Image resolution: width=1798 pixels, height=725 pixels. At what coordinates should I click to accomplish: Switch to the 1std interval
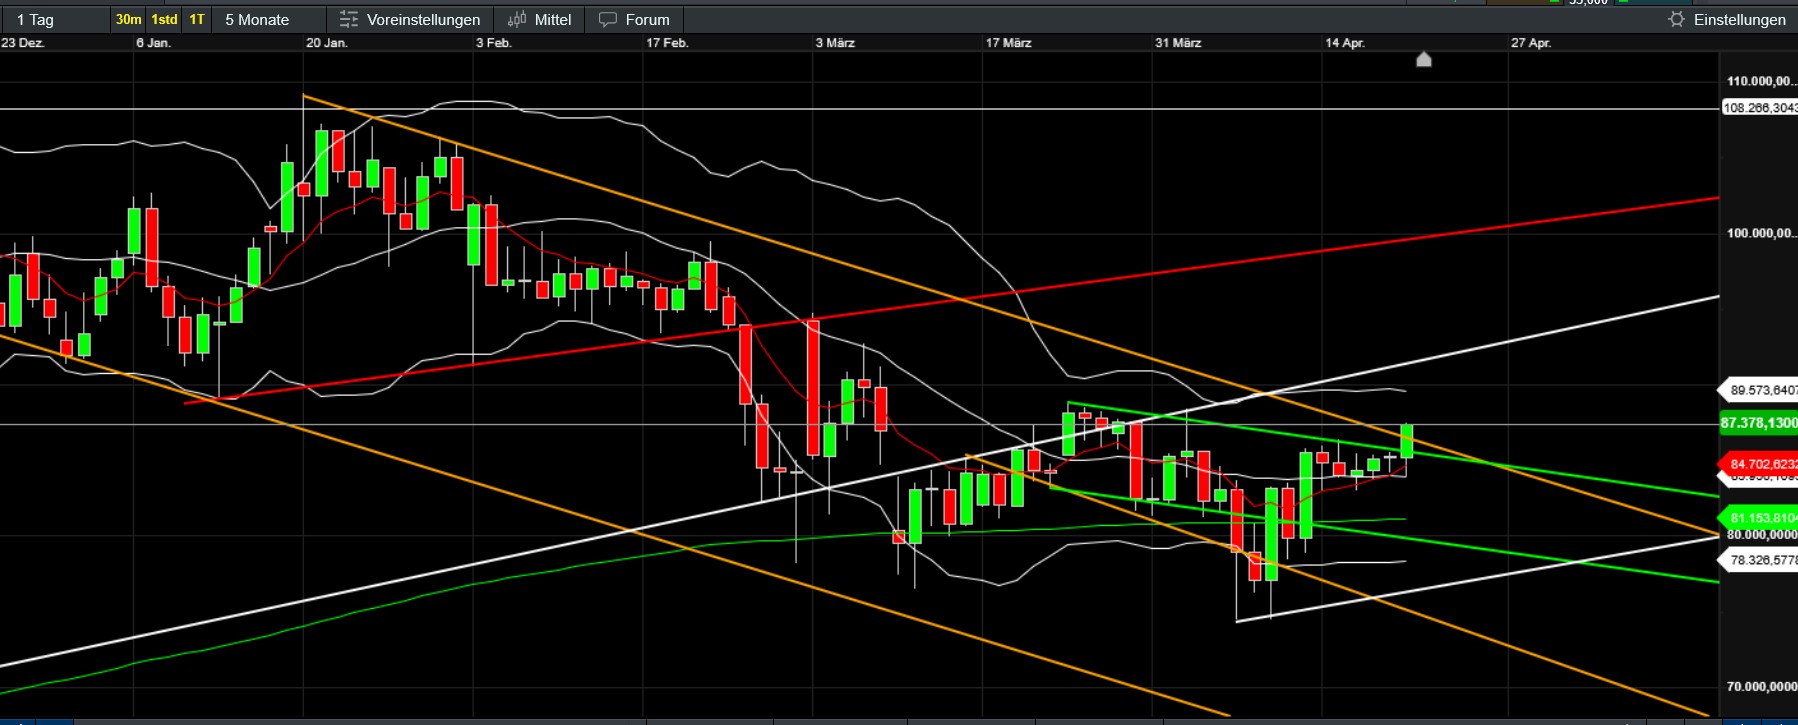pos(164,19)
